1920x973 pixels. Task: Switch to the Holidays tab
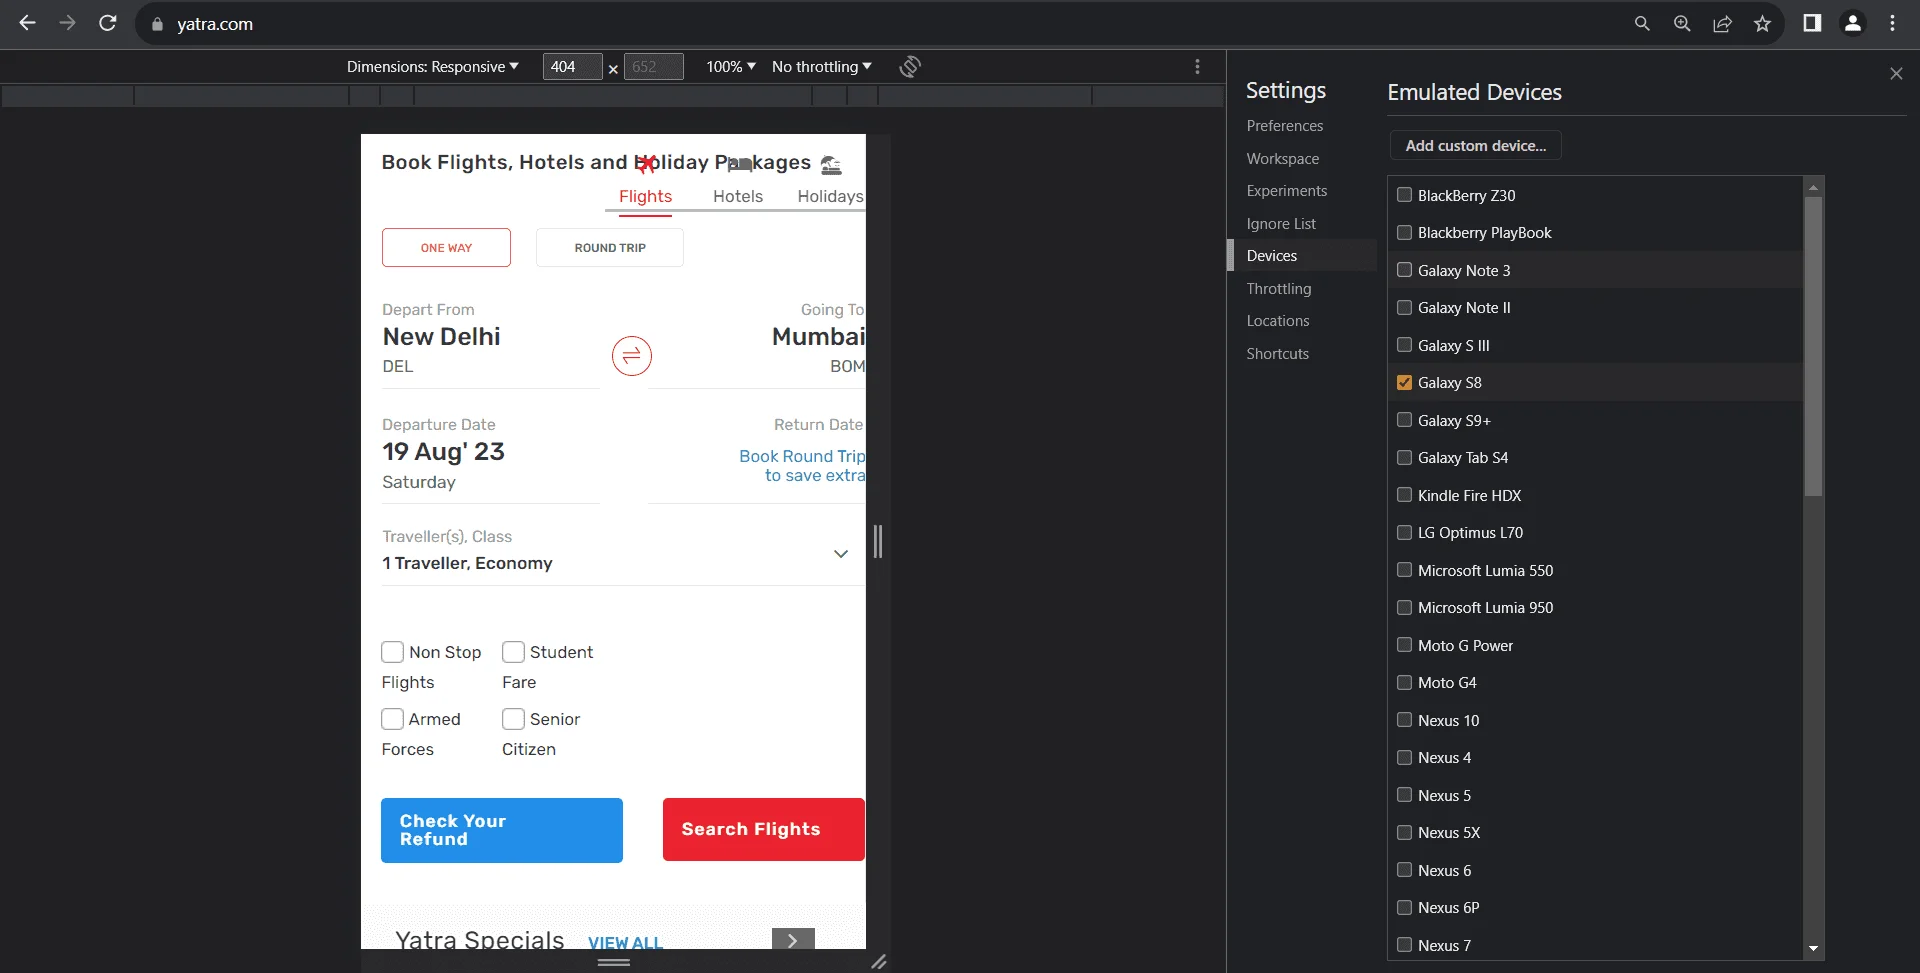point(830,197)
